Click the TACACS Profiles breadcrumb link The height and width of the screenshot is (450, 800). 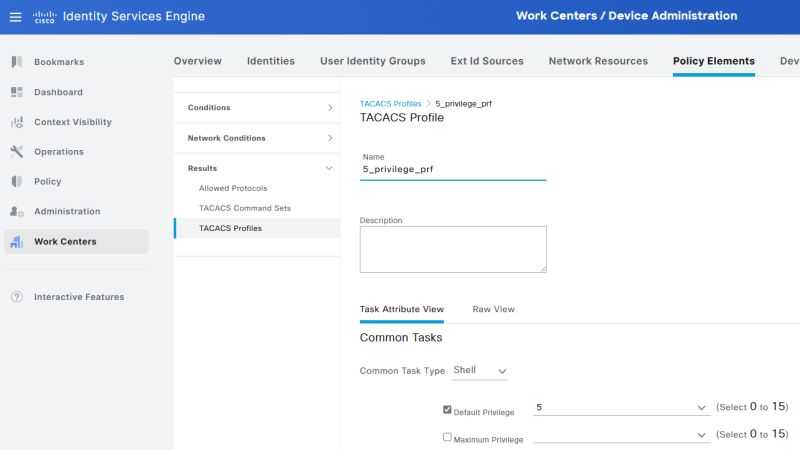coord(390,104)
